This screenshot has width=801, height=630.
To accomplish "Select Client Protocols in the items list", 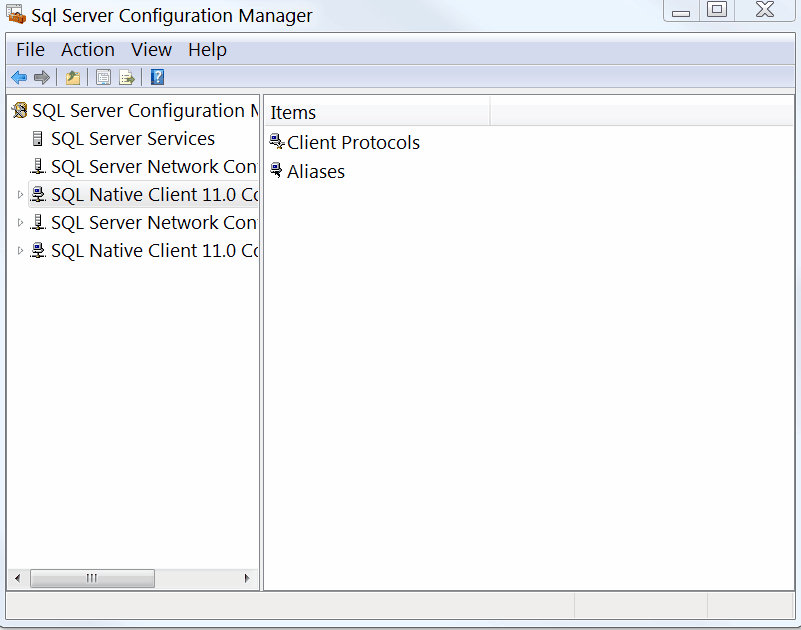I will pos(353,143).
